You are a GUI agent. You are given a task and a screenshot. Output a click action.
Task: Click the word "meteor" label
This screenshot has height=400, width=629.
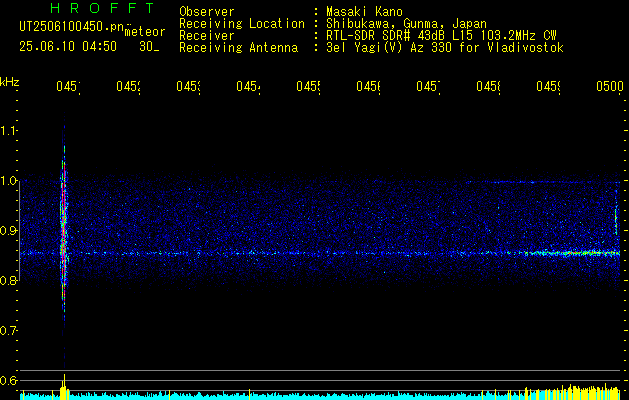point(145,32)
